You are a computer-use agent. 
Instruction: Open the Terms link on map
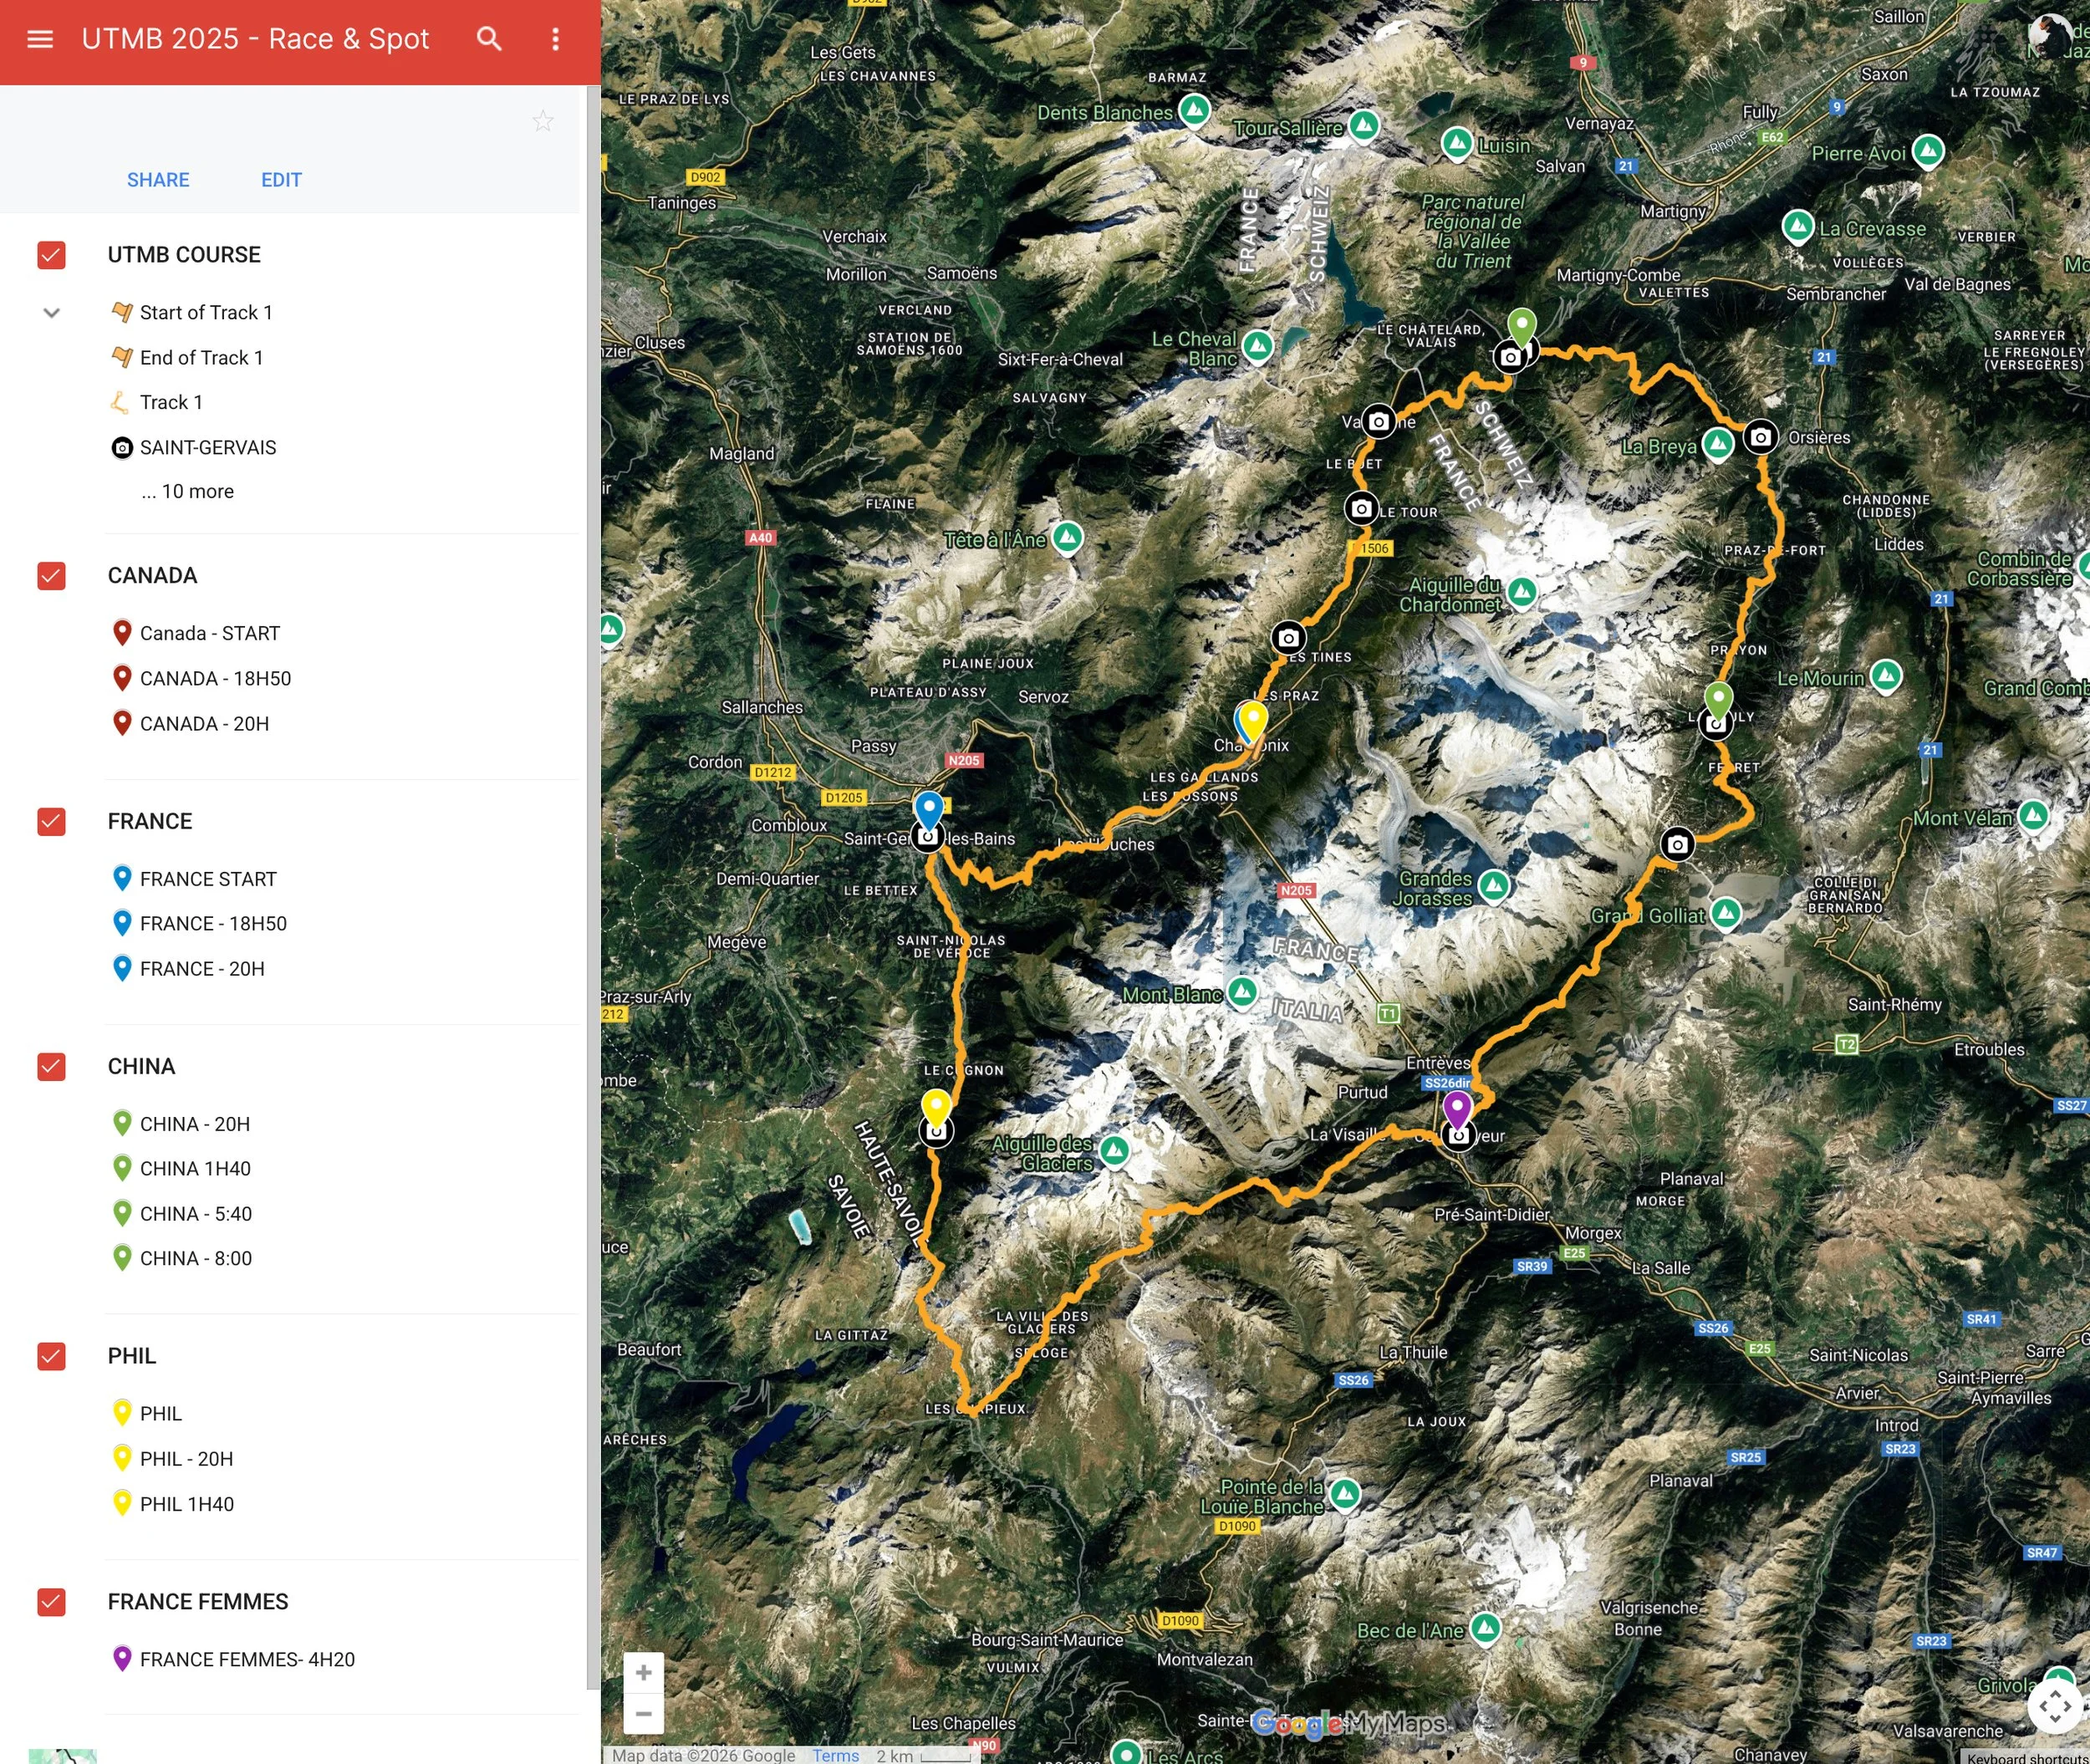pyautogui.click(x=835, y=1755)
